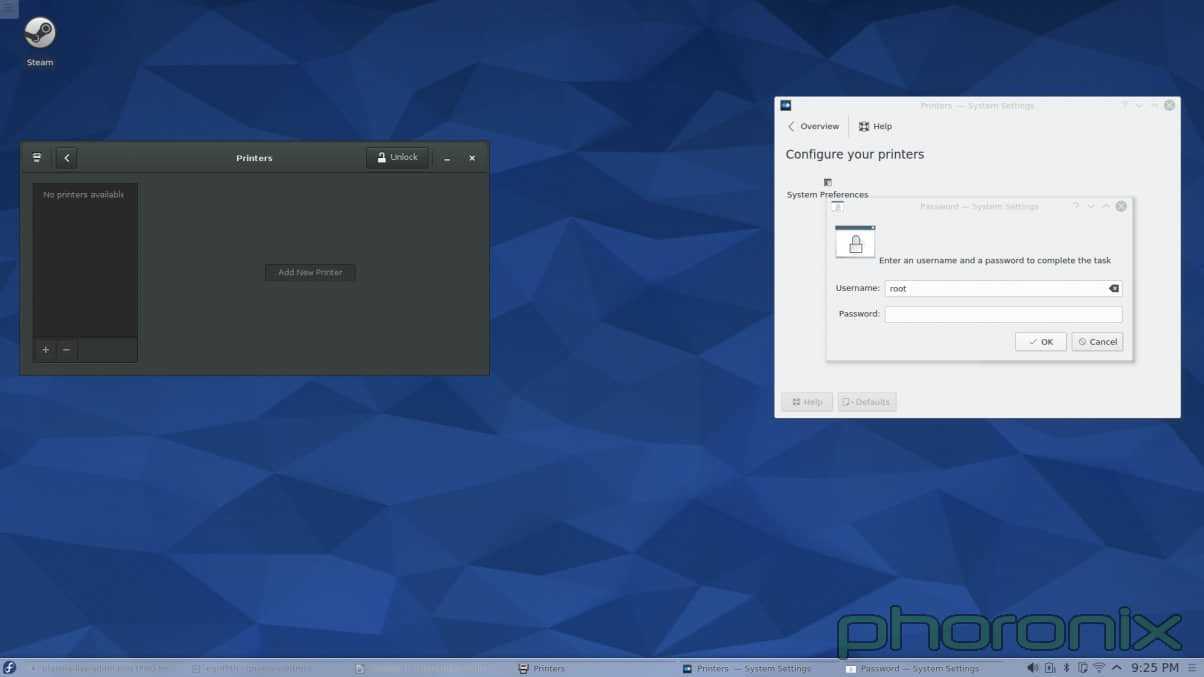Click the plus icon to add a printer
1204x677 pixels.
click(x=45, y=350)
